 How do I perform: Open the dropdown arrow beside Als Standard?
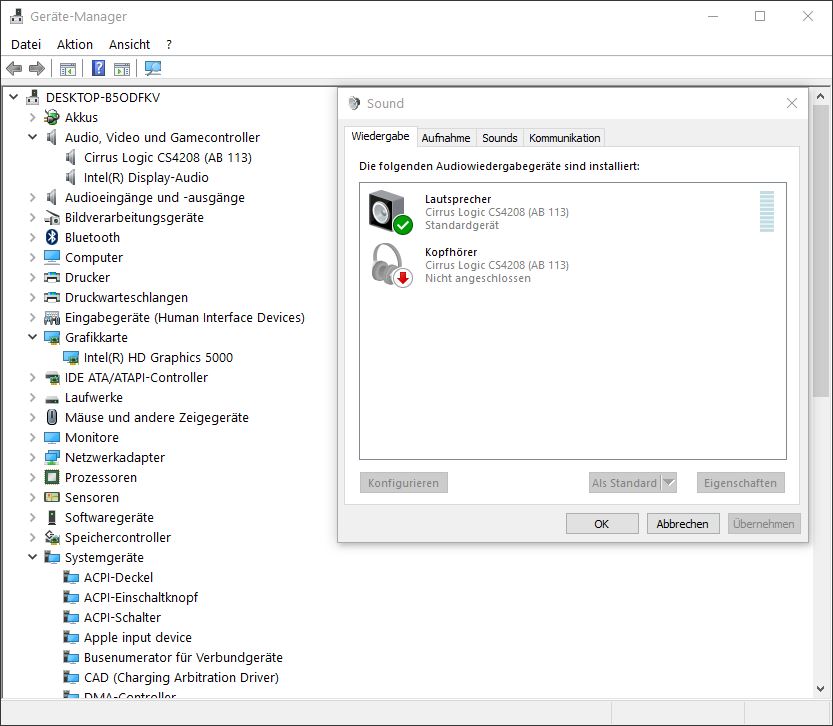[x=669, y=483]
